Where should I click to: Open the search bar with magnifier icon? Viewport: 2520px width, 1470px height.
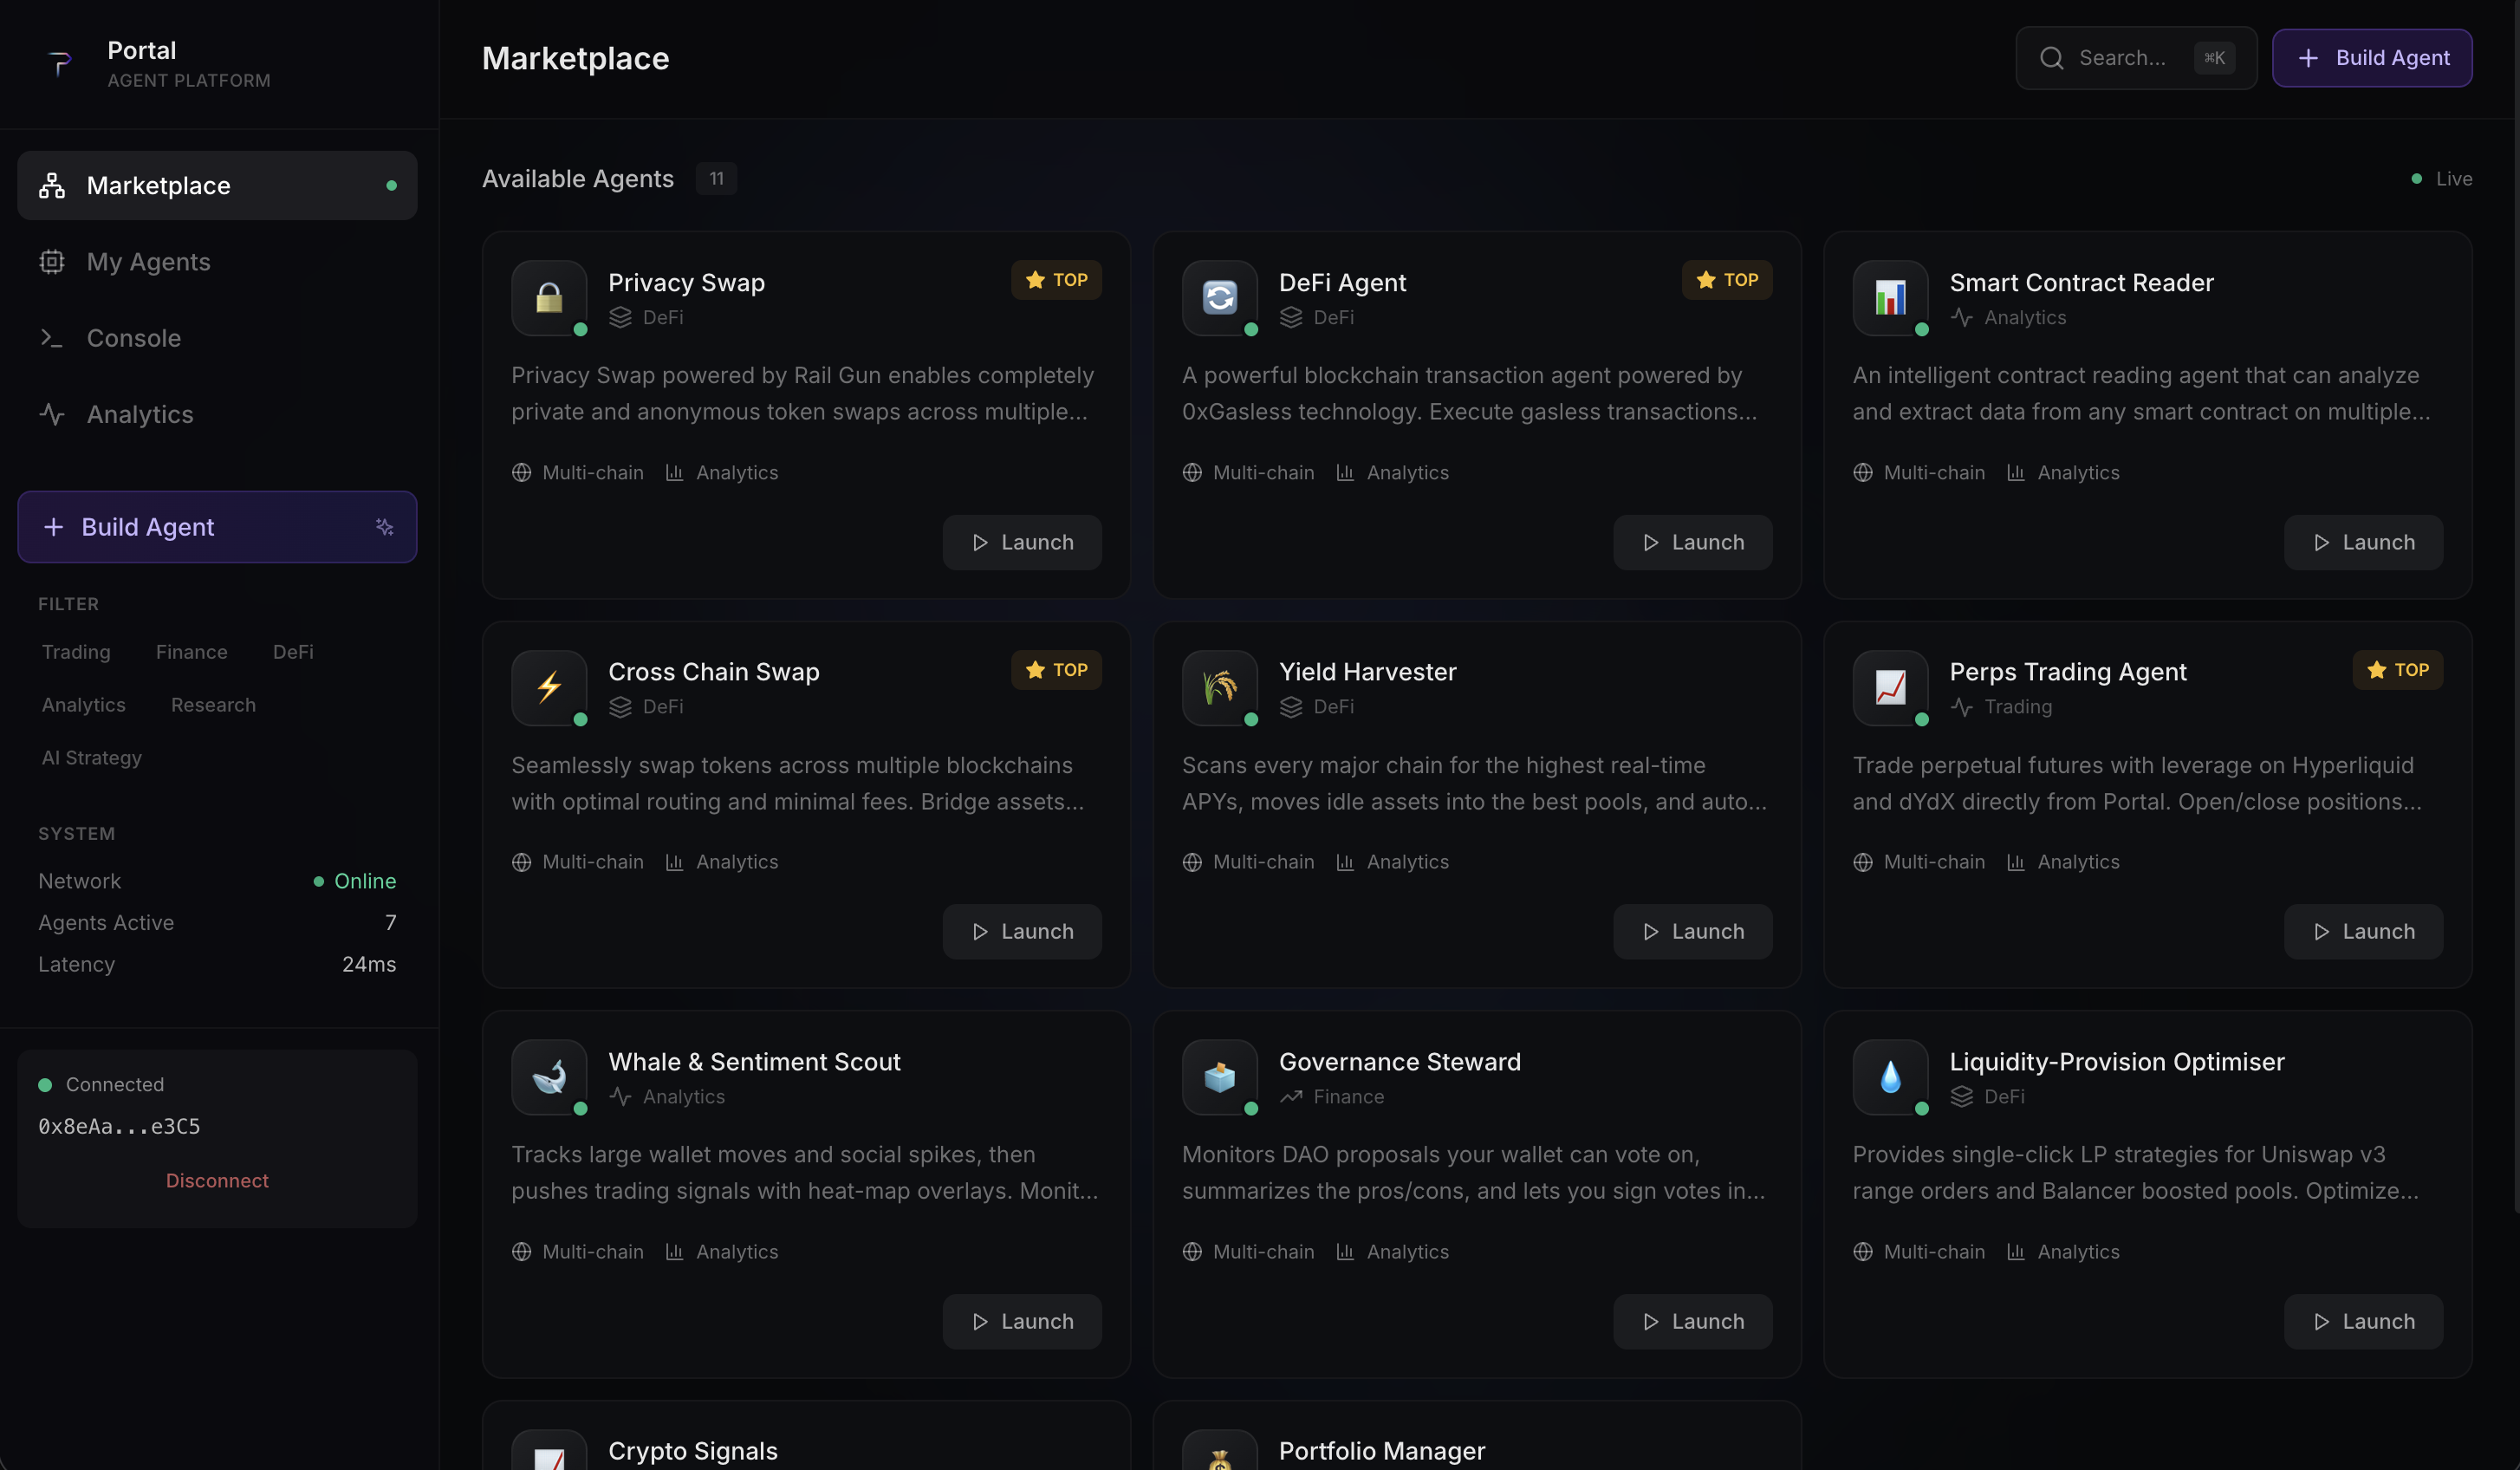tap(2052, 58)
